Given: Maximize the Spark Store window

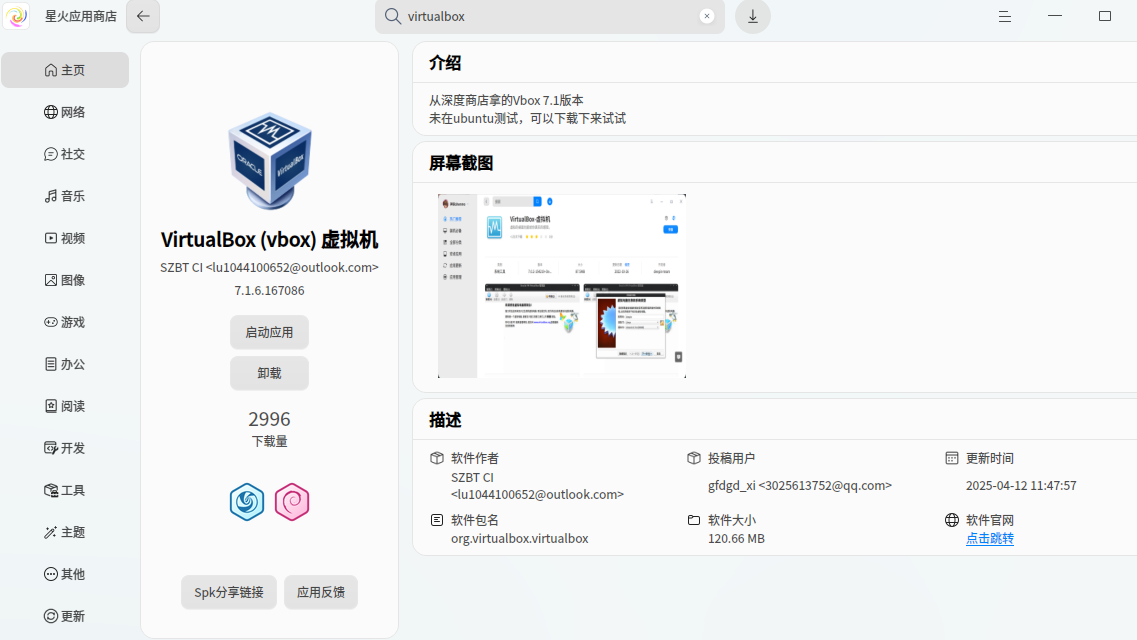Looking at the screenshot, I should (x=1105, y=16).
